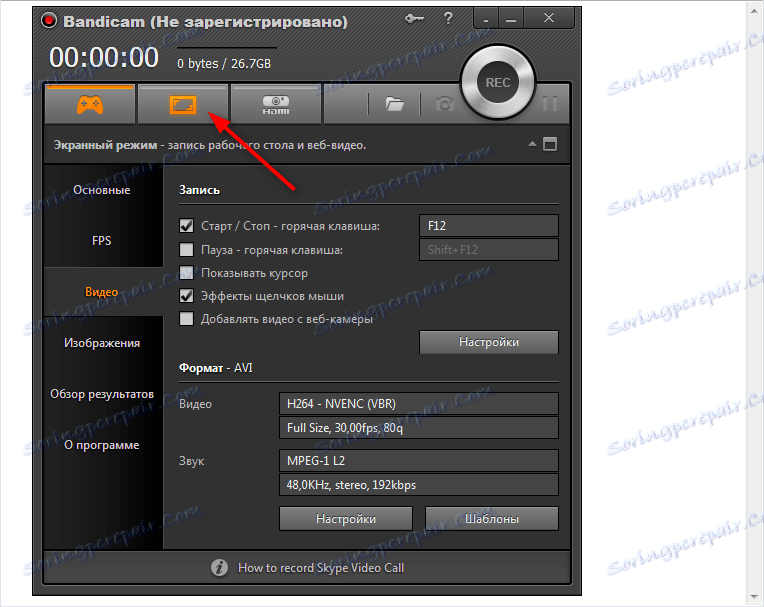The height and width of the screenshot is (607, 764).
Task: Click H264 - NVENC (VBR) codec field
Action: coord(419,404)
